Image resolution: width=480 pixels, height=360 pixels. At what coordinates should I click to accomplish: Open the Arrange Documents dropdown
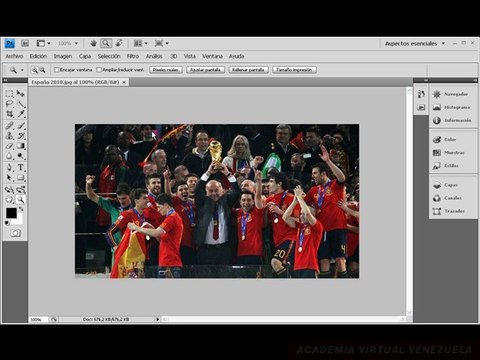[140, 43]
